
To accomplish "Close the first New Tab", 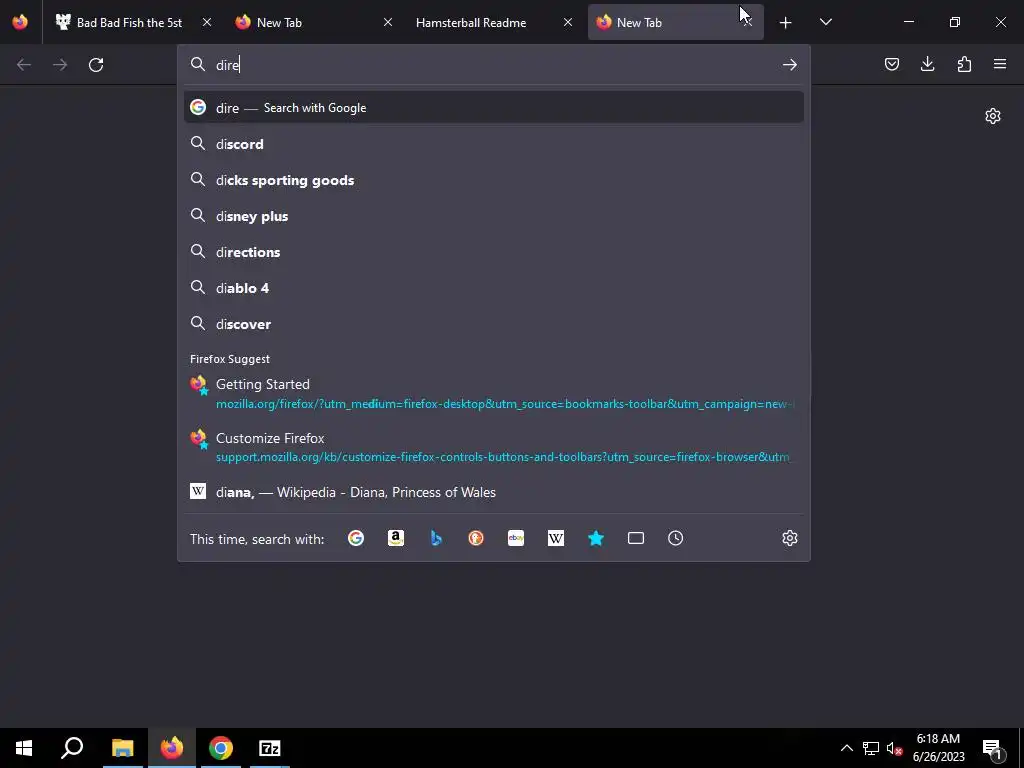I will coord(387,22).
